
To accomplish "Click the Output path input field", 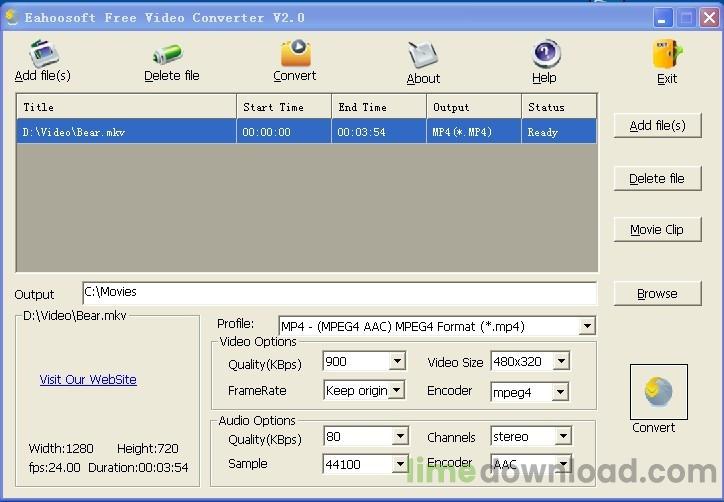I will click(339, 292).
